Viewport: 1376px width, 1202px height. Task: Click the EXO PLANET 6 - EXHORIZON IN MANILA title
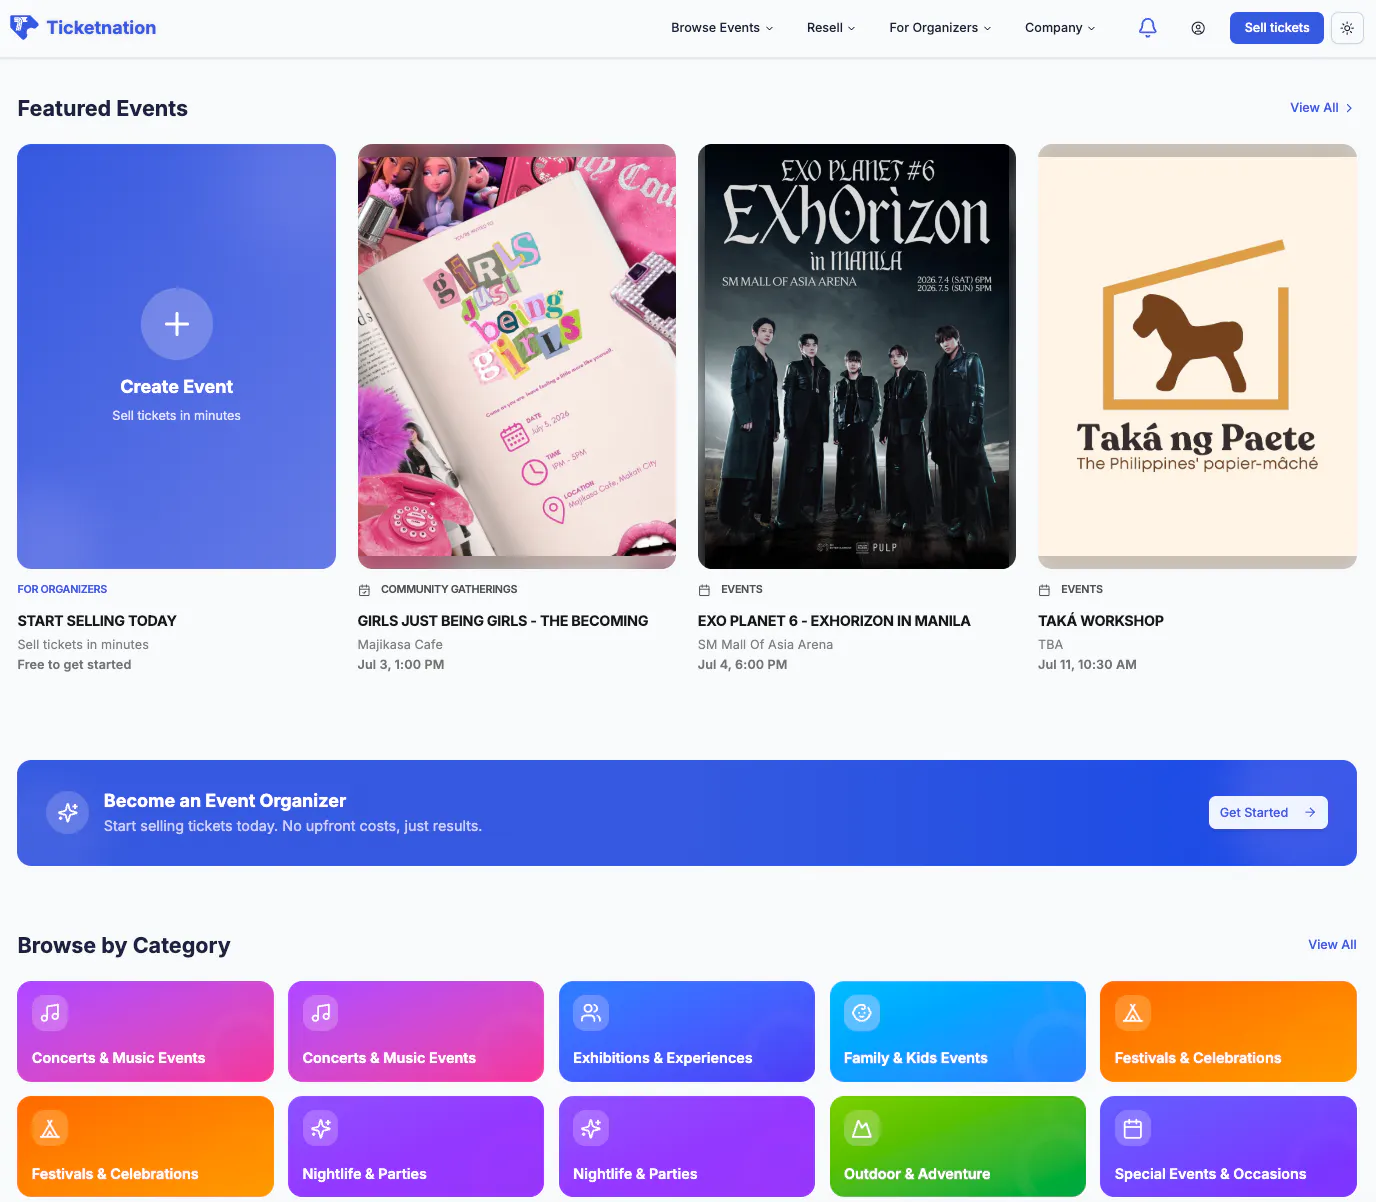click(834, 621)
